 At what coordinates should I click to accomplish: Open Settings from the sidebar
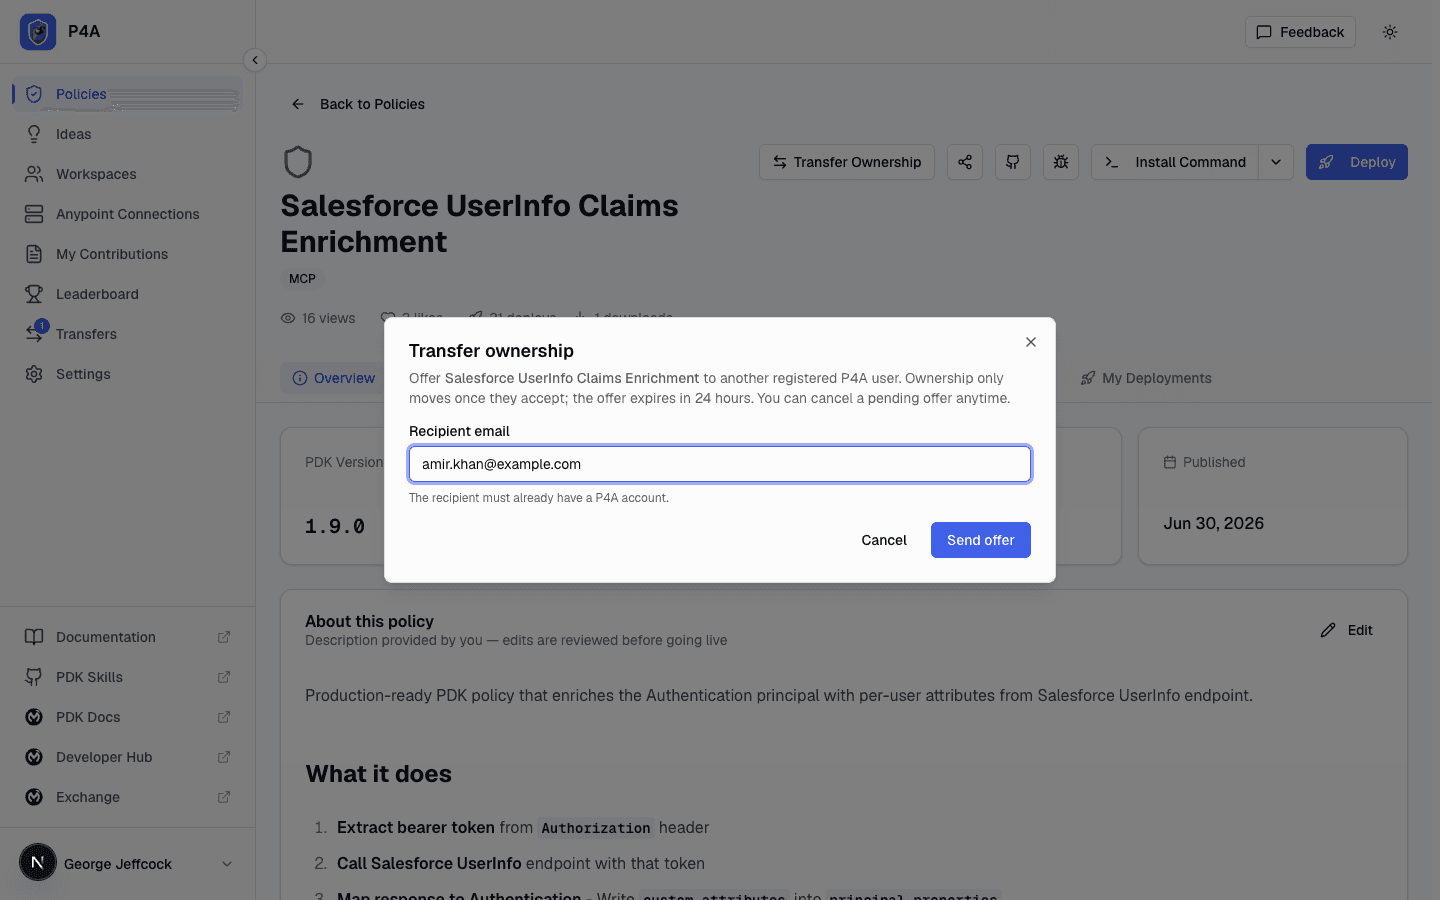tap(127, 374)
